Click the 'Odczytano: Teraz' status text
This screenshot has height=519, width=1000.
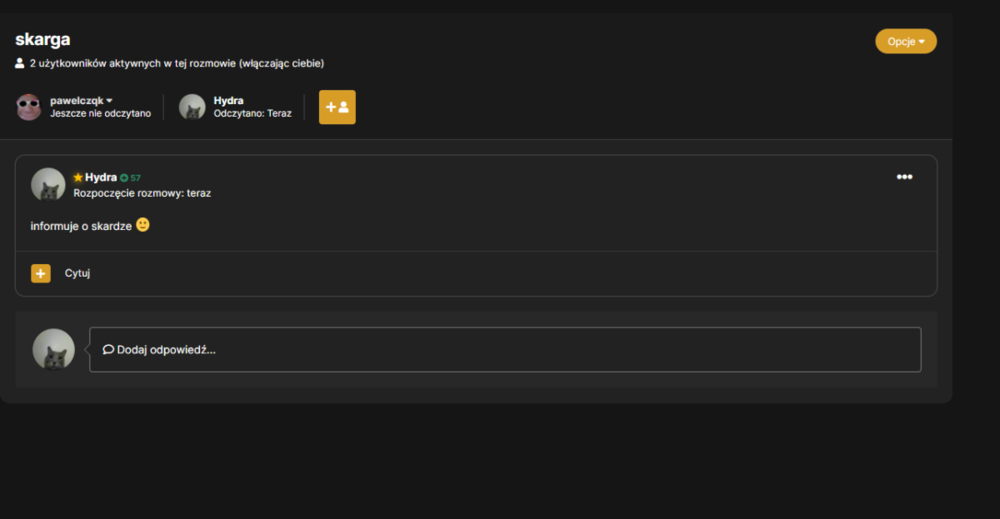(x=253, y=113)
